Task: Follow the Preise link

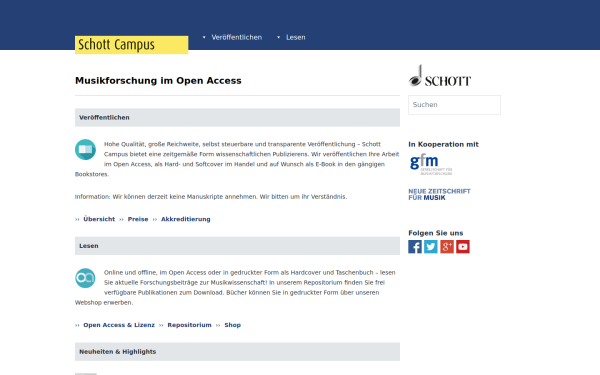Action: coord(138,219)
